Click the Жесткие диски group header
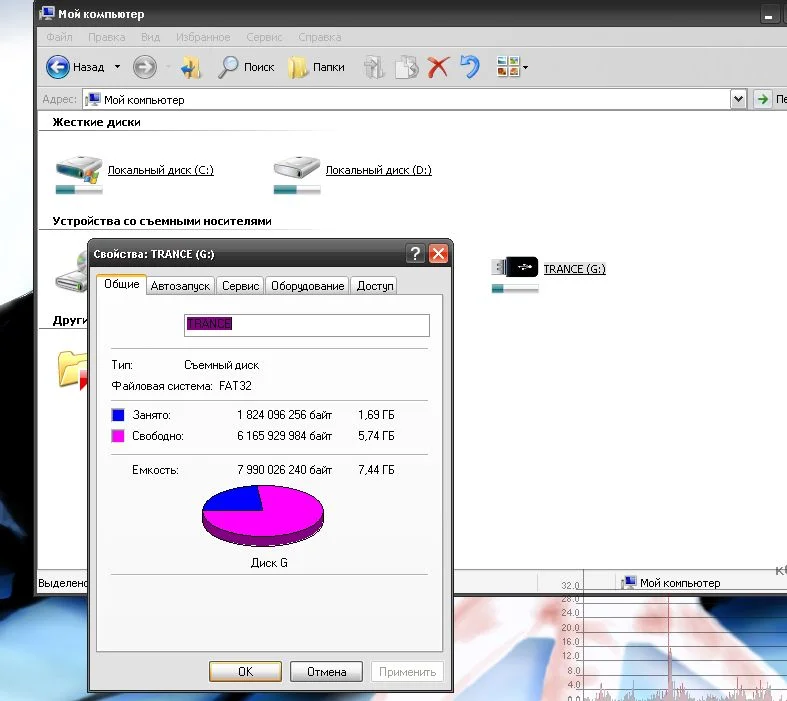 96,122
